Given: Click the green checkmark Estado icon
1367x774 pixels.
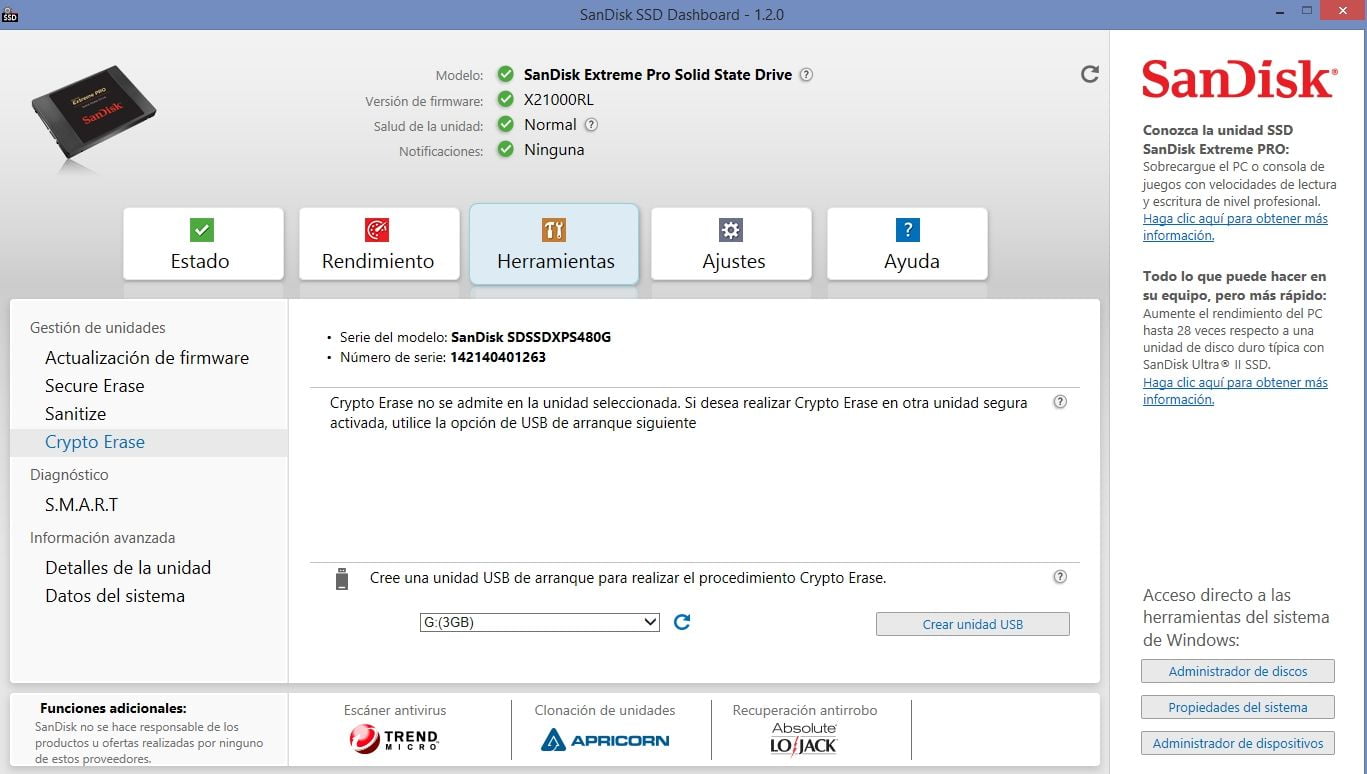Looking at the screenshot, I should 202,230.
